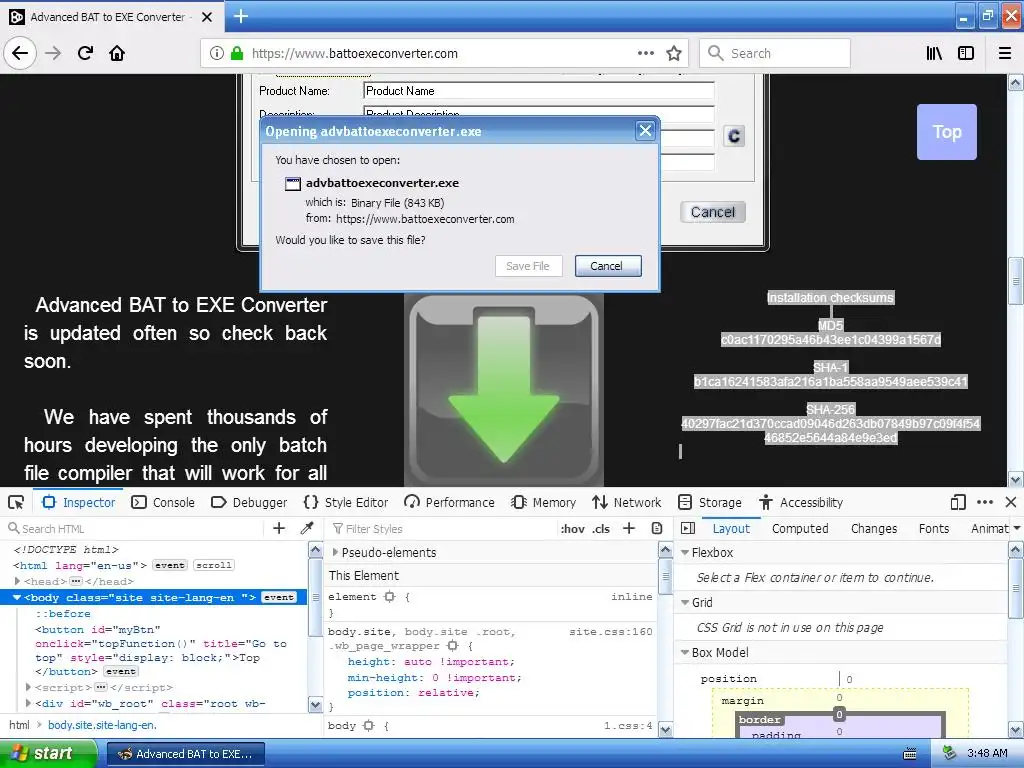
Task: Go to the Home page icon
Action: [117, 53]
